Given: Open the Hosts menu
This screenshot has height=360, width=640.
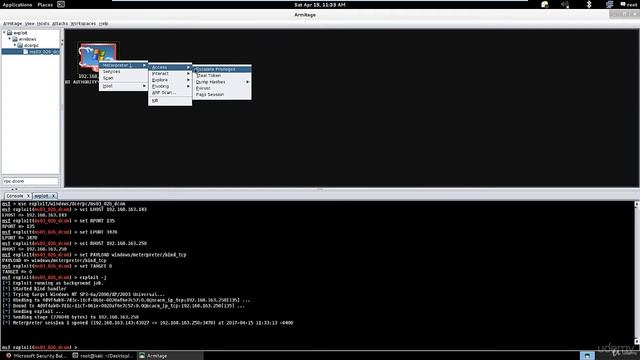Looking at the screenshot, I should (x=43, y=24).
